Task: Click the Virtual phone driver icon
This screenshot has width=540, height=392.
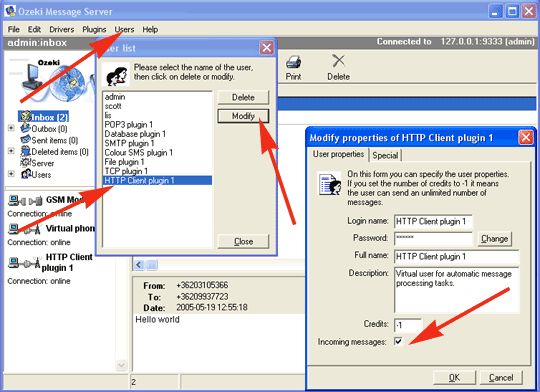Action: pyautogui.click(x=24, y=229)
